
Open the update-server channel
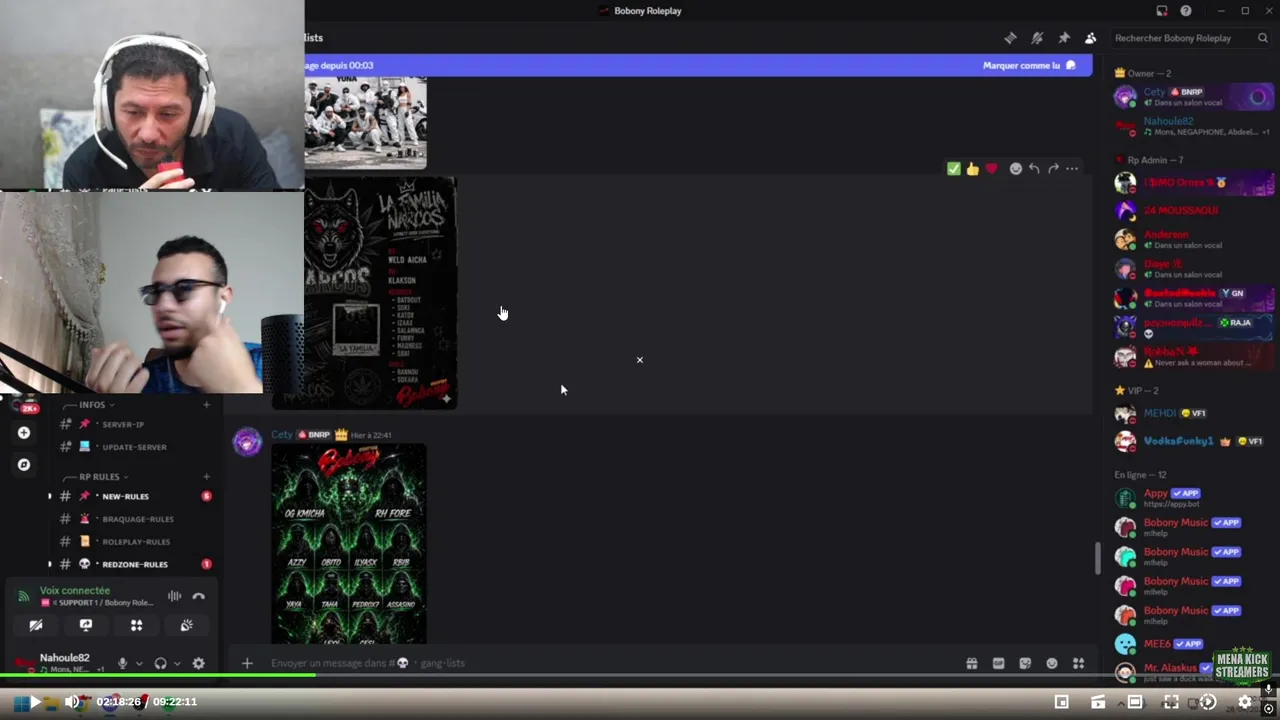pos(134,447)
